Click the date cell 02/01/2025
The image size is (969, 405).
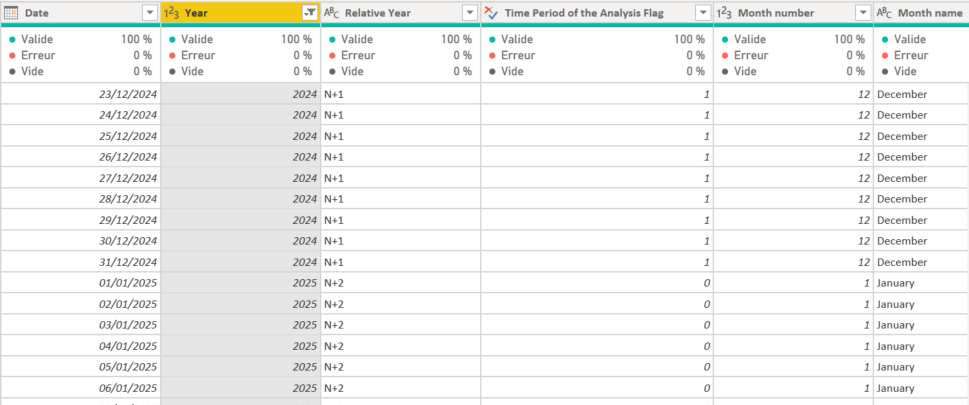(80, 304)
